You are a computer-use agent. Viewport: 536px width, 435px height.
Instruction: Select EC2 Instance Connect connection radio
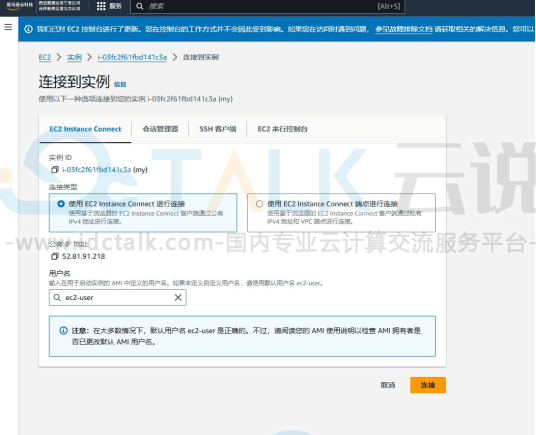click(x=61, y=204)
